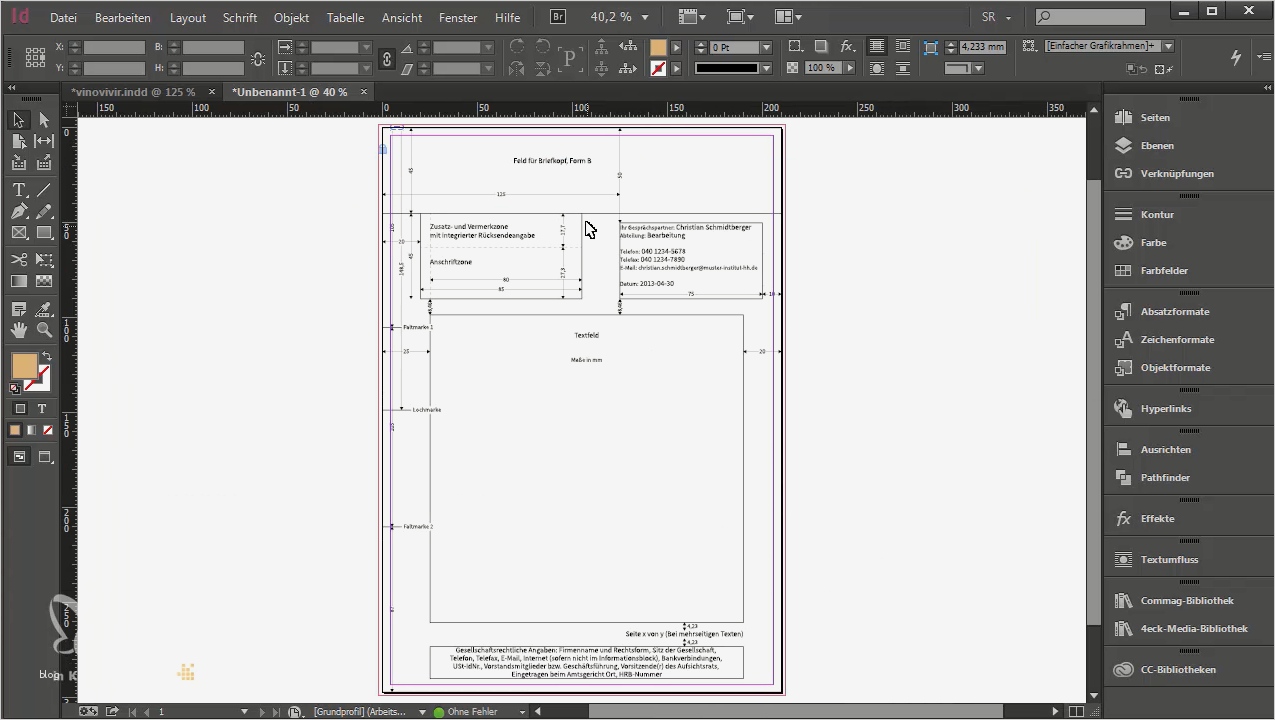Toggle transparency blend effects fx

point(847,47)
